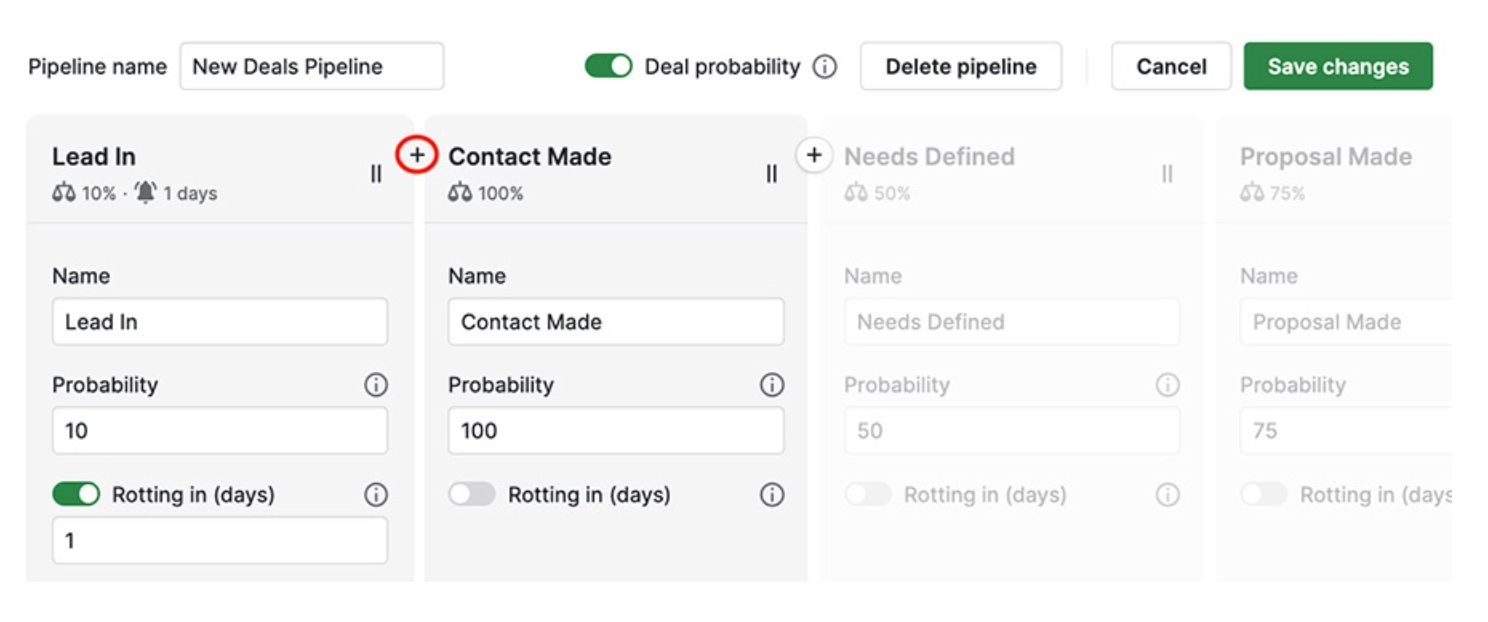Screen dimensions: 1488x622
Task: Add a stage after Contact Made
Action: coord(814,155)
